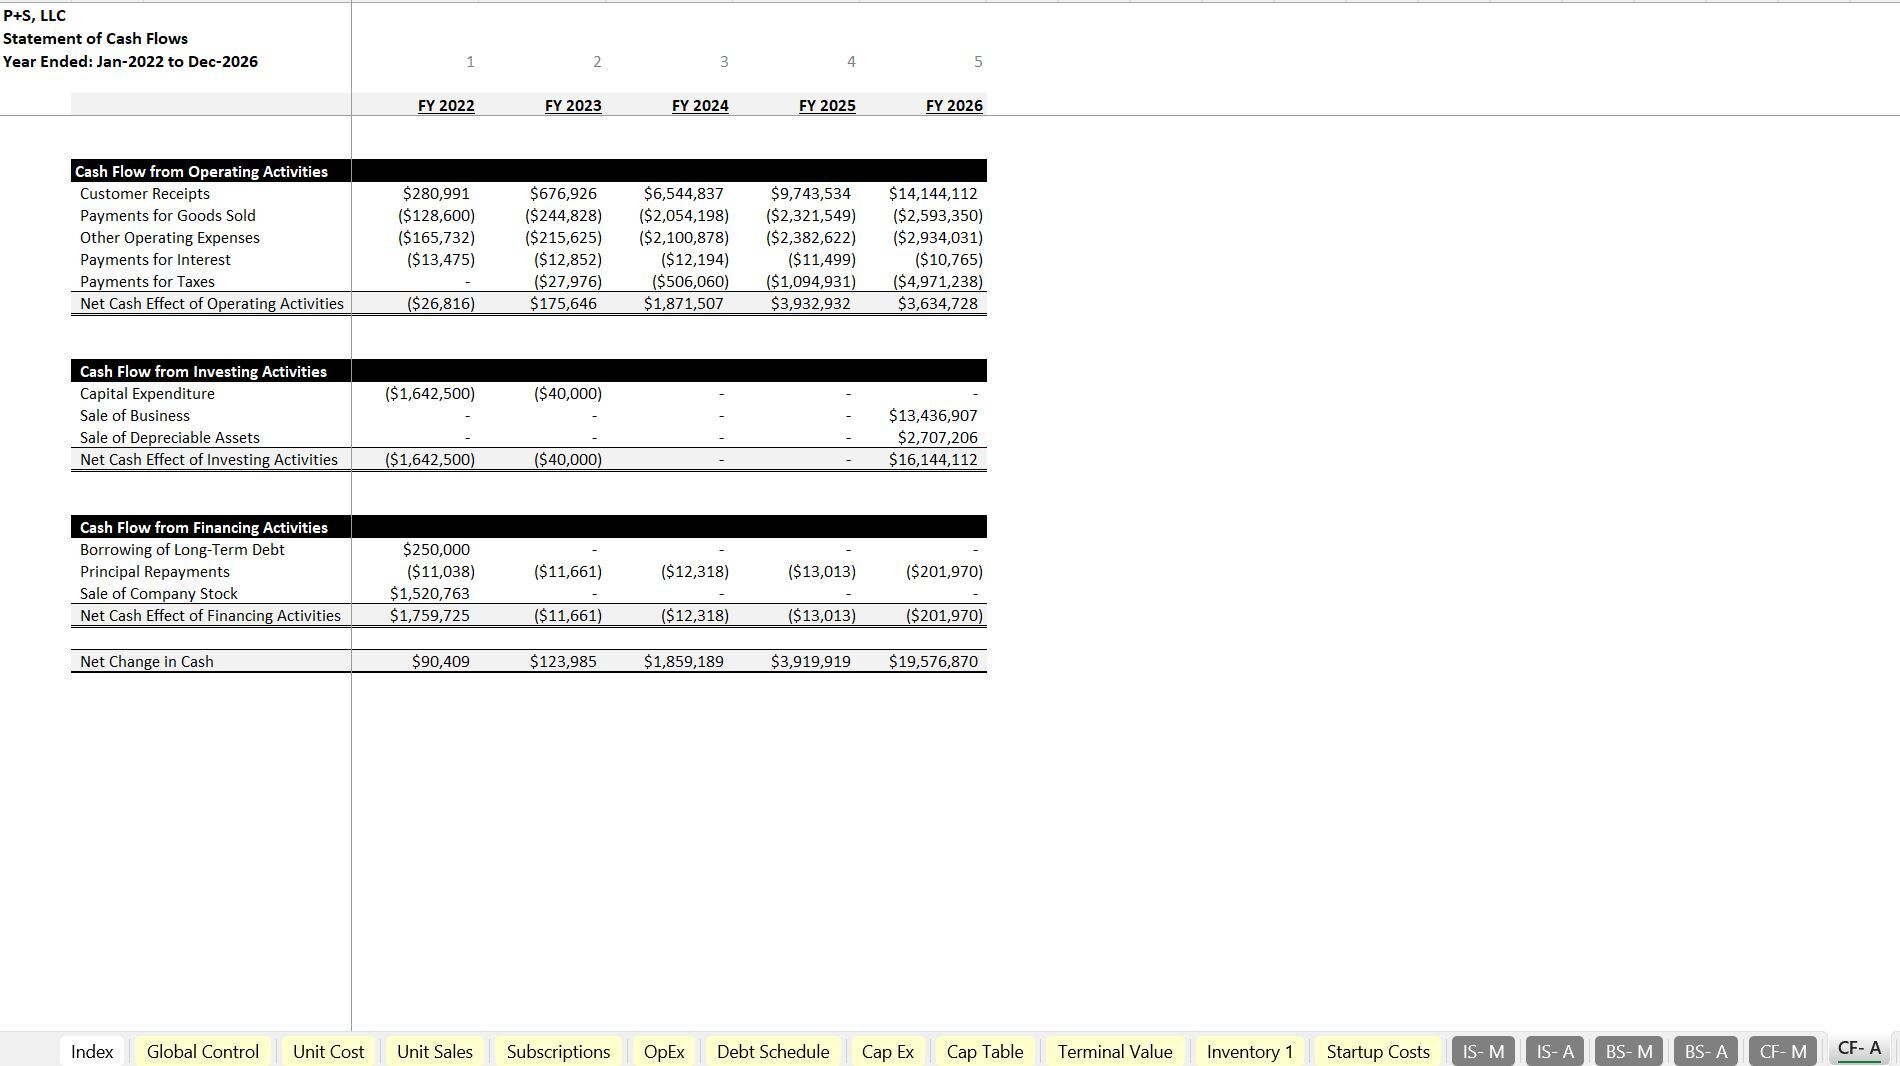Select the Payments for Goods Sold label
The image size is (1900, 1066).
[168, 215]
